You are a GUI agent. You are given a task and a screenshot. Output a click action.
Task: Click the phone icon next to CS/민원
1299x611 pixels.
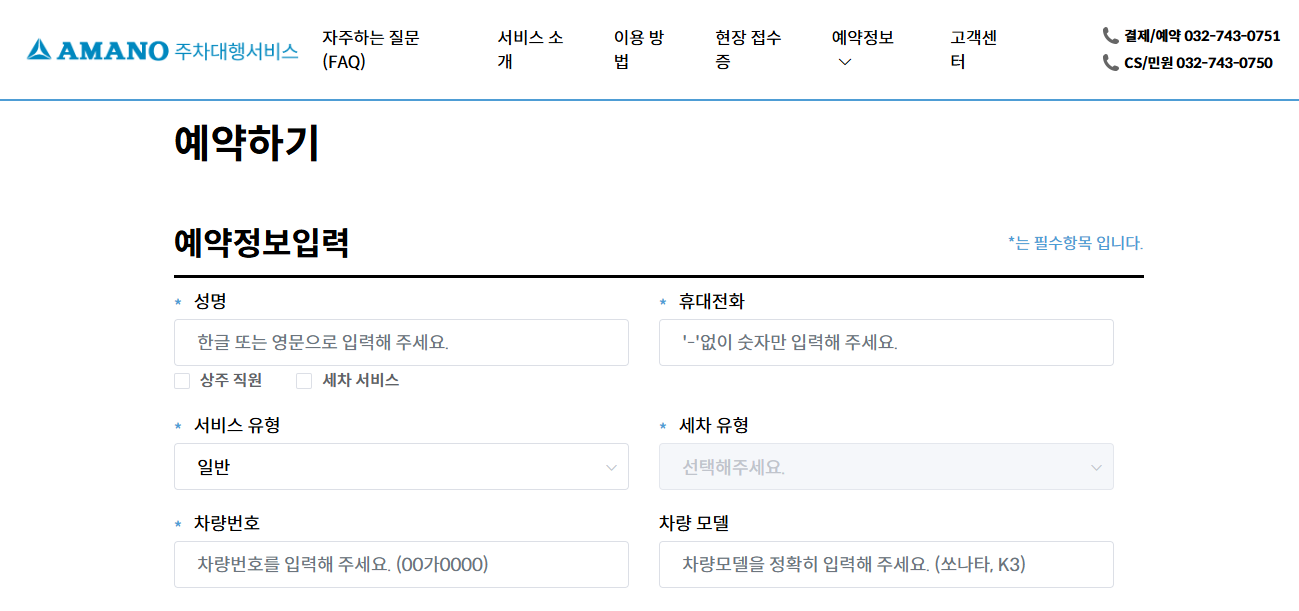point(1110,62)
